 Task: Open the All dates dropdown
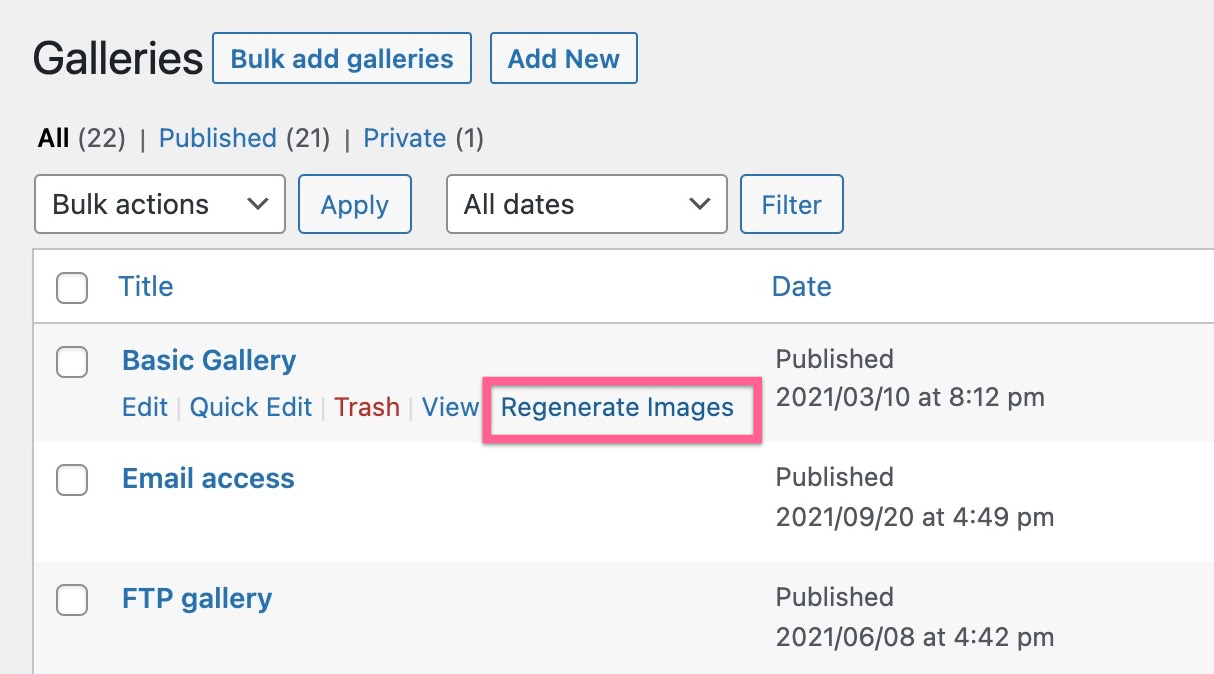pos(586,204)
